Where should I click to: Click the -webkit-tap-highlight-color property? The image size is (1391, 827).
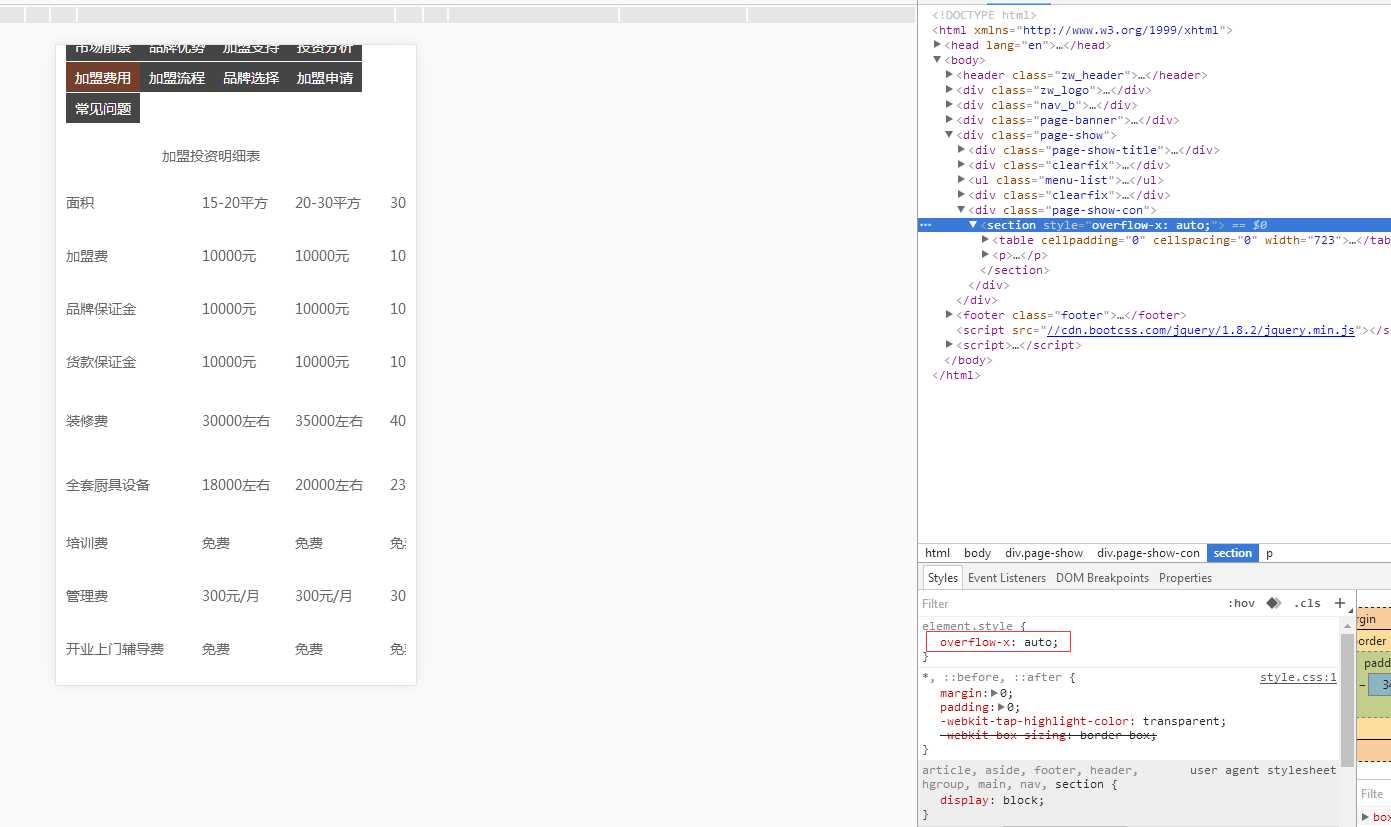point(1036,721)
